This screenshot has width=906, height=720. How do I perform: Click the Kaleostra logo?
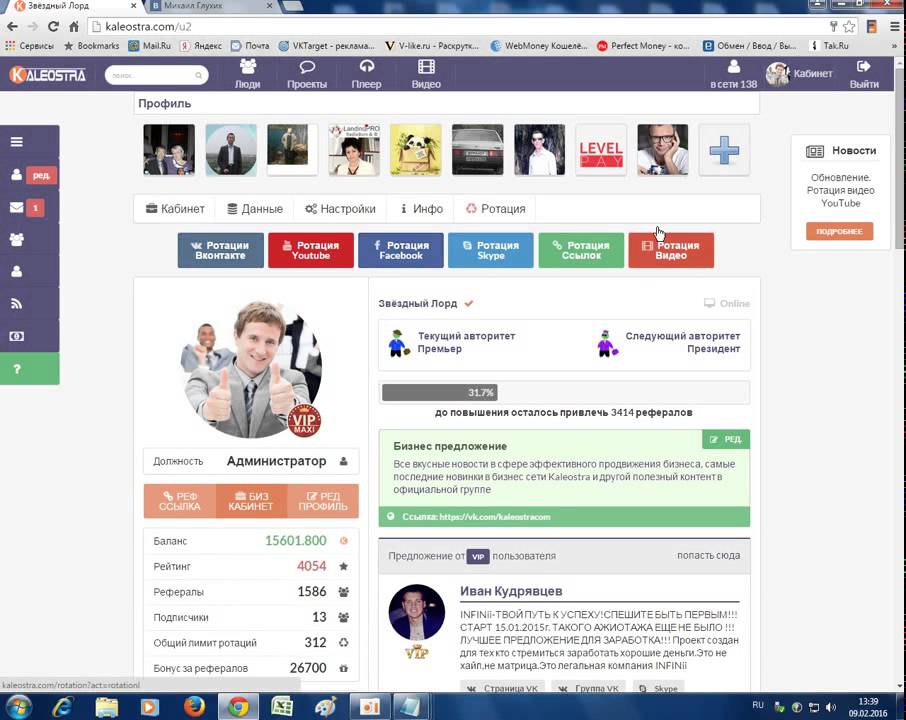pos(47,75)
